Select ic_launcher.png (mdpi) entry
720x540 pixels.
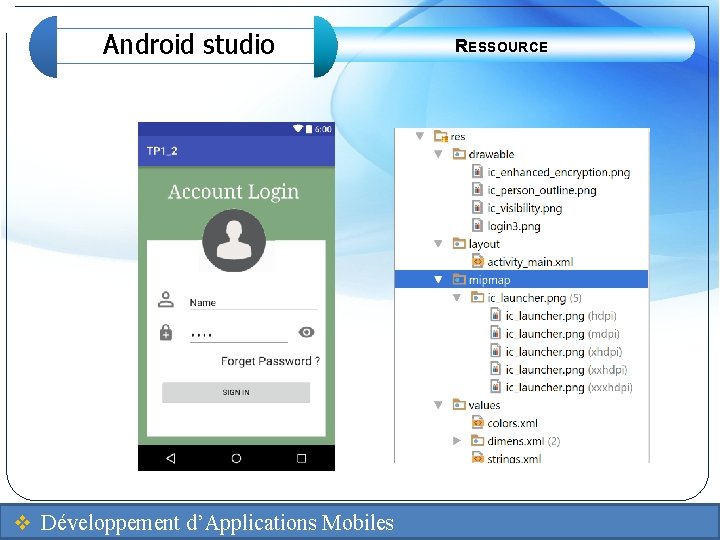(562, 334)
